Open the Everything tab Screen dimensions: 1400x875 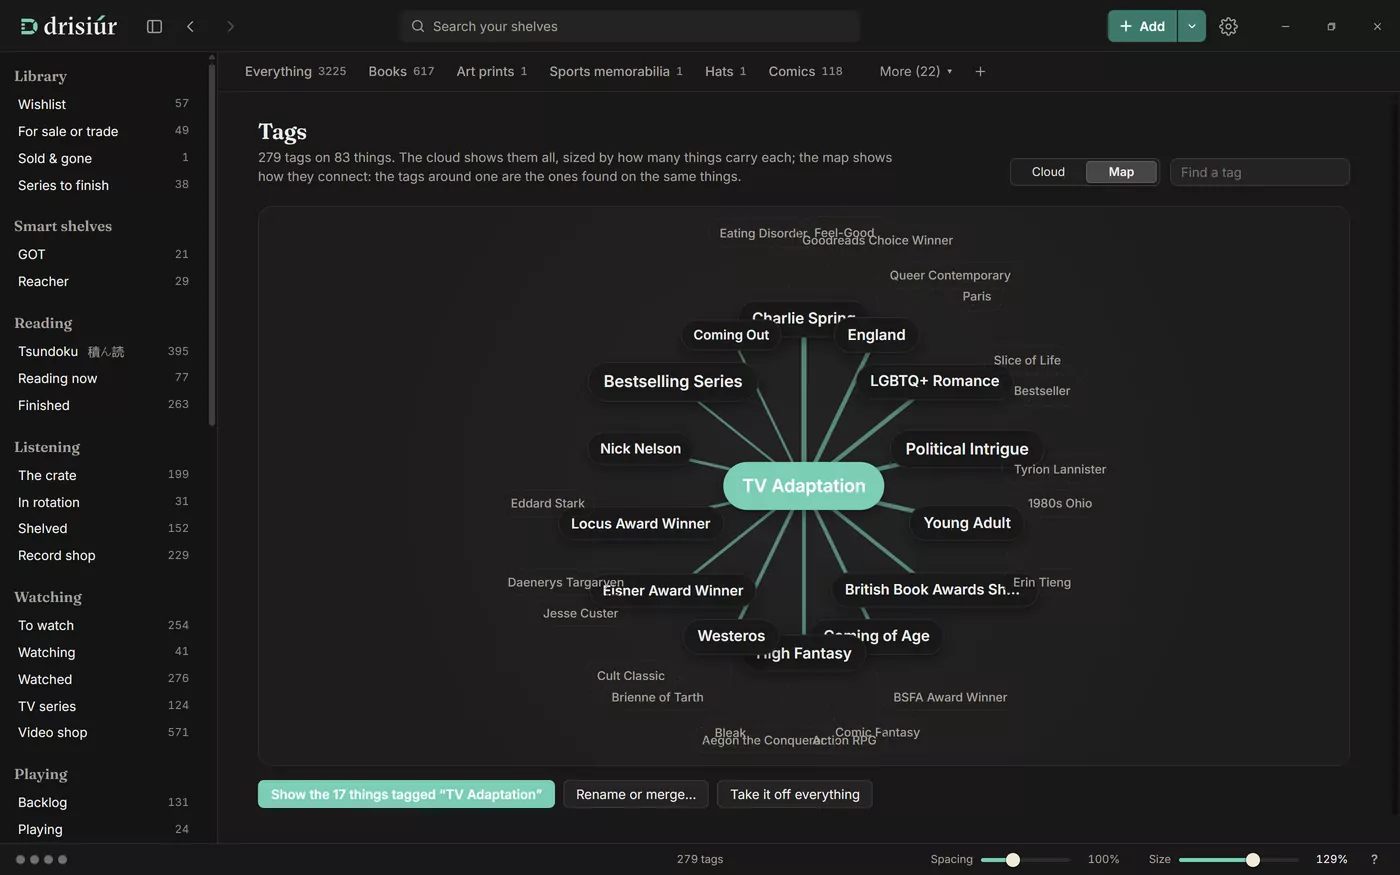[x=295, y=71]
